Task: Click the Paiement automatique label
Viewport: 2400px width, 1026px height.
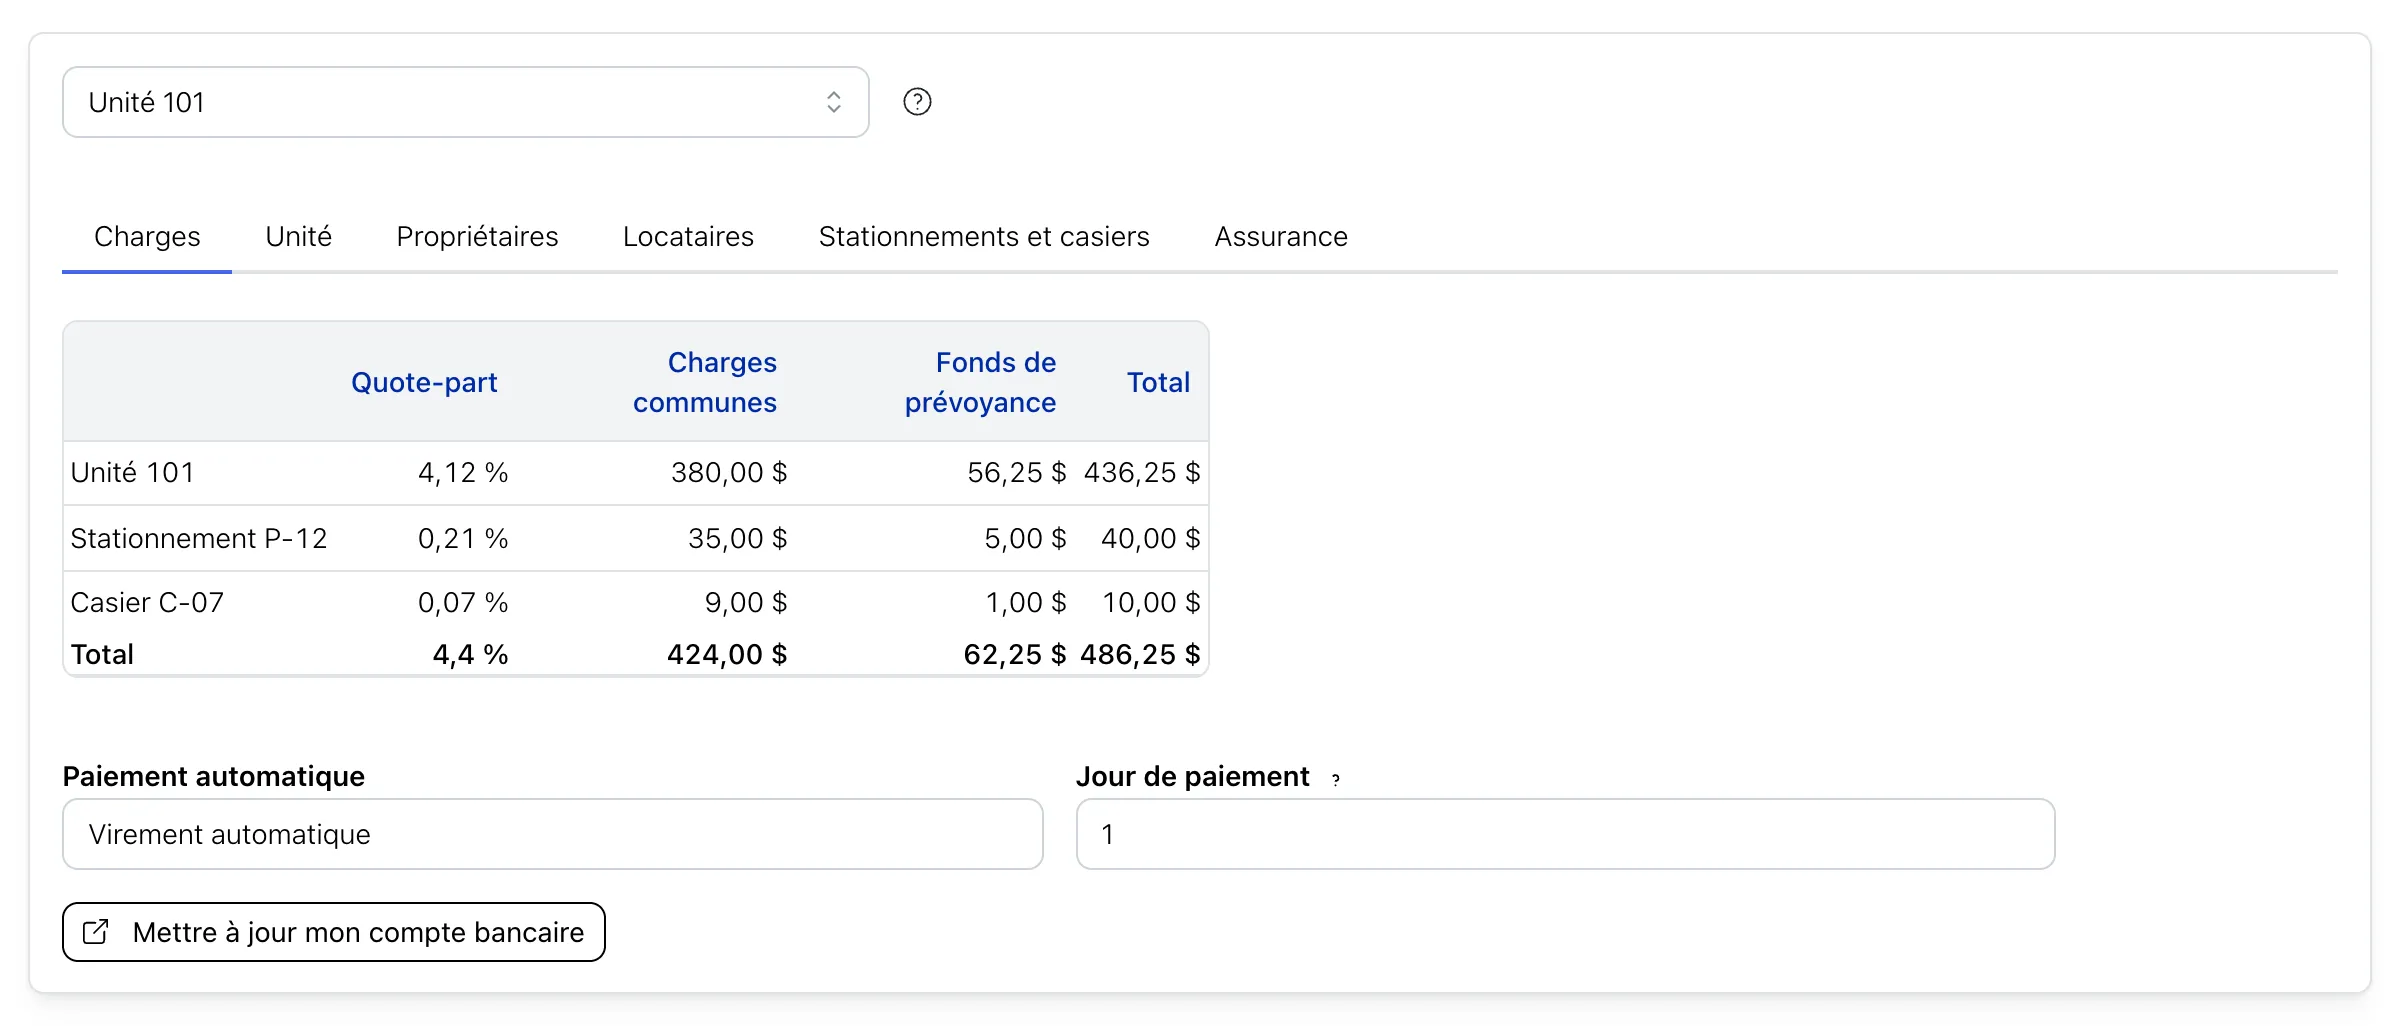Action: pos(214,777)
